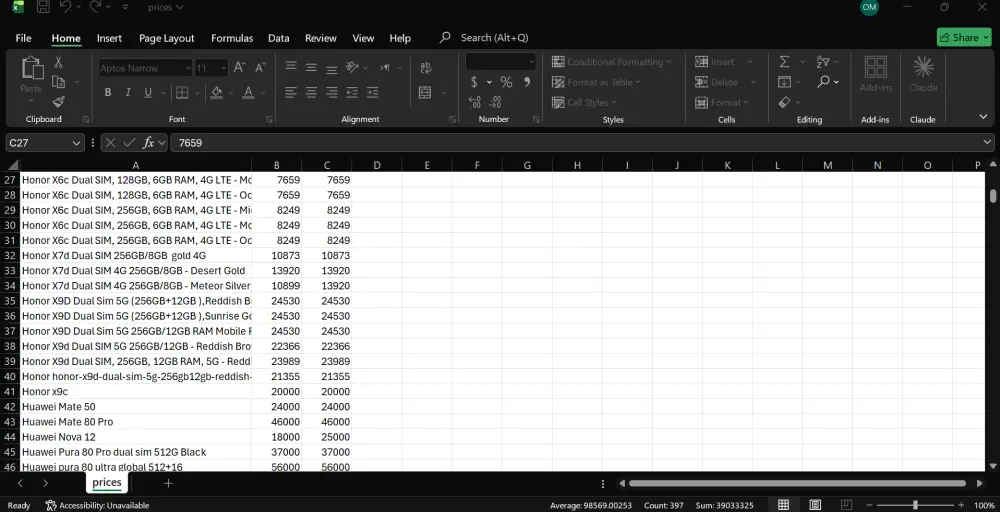Open the File menu

tap(24, 38)
